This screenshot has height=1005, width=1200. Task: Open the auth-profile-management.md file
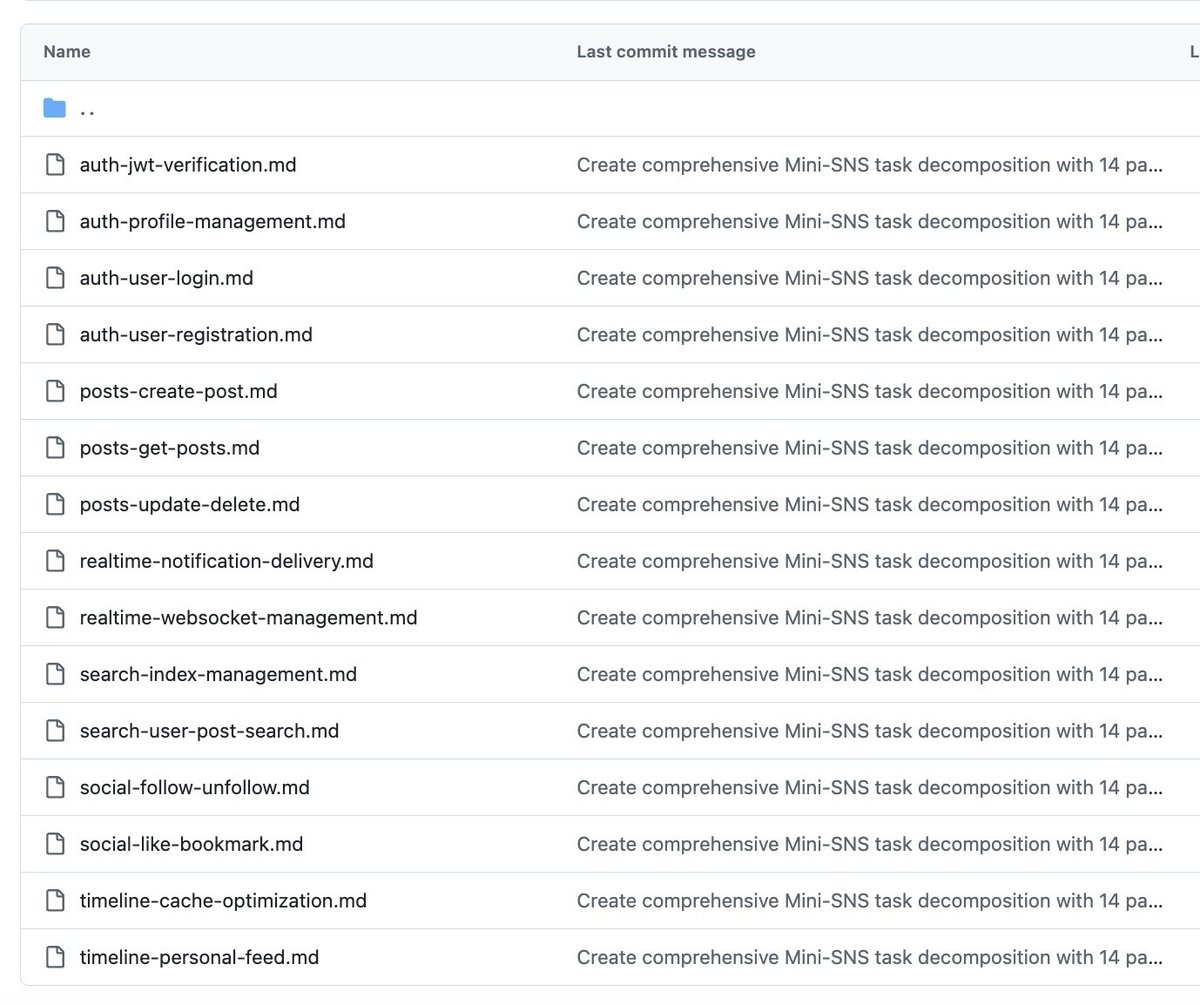[213, 221]
